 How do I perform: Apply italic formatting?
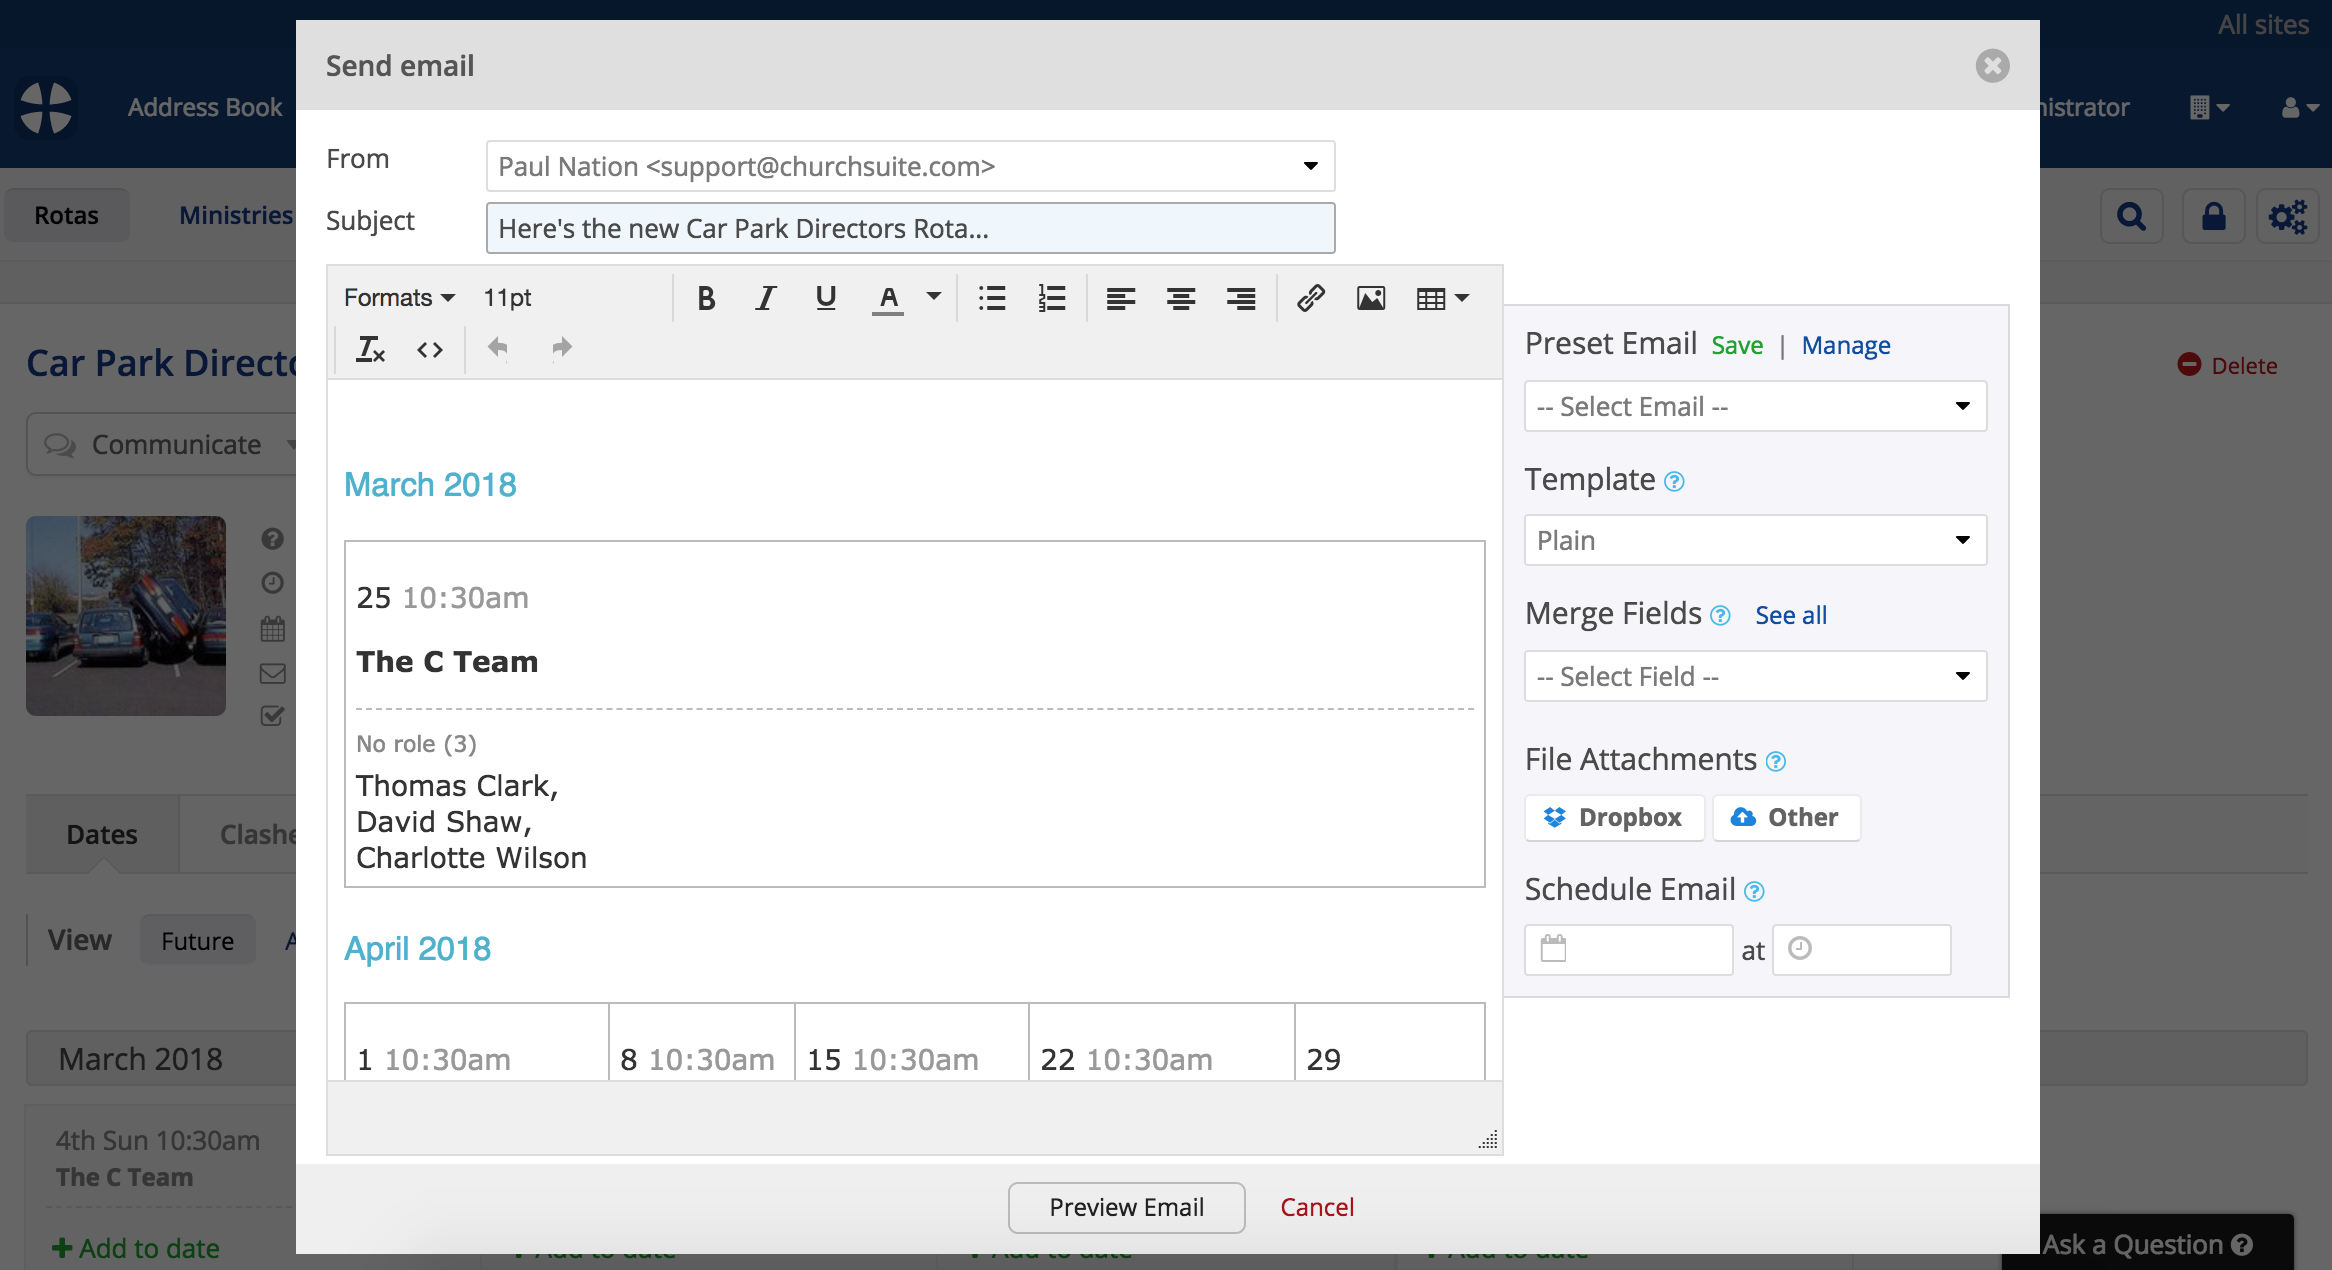click(766, 298)
